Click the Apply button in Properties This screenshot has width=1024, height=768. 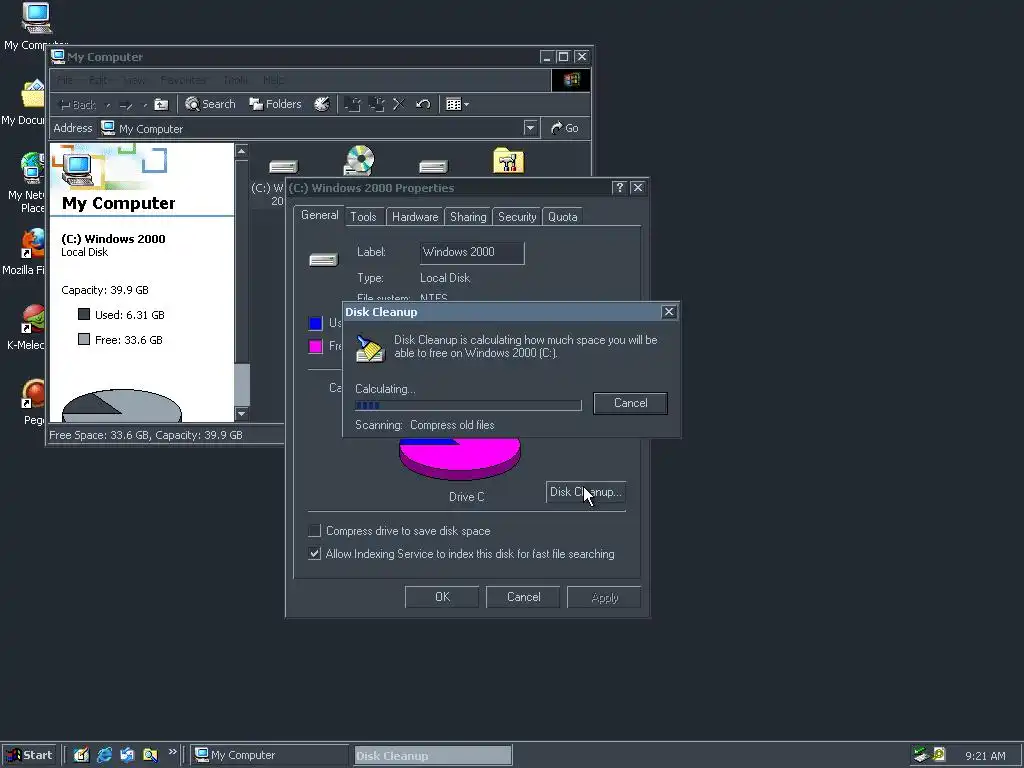(x=604, y=597)
